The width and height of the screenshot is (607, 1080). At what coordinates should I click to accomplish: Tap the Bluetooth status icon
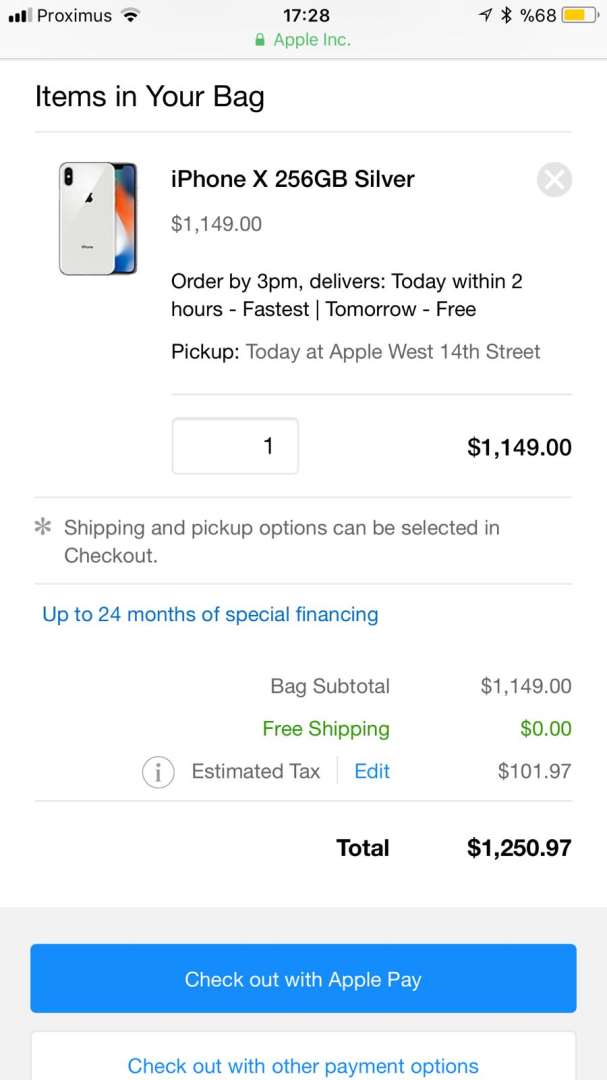tap(506, 15)
